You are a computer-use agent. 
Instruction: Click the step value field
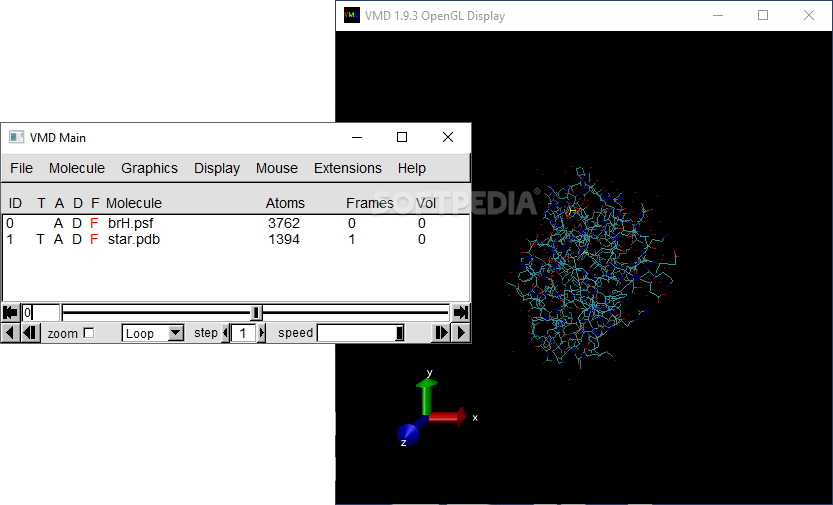(x=243, y=333)
